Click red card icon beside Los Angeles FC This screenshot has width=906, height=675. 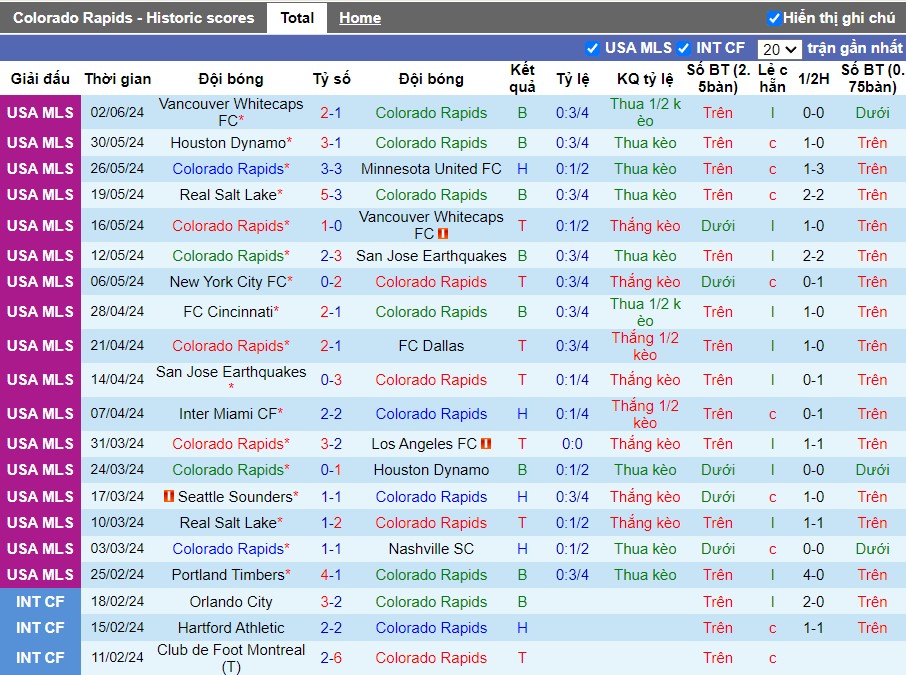[486, 444]
